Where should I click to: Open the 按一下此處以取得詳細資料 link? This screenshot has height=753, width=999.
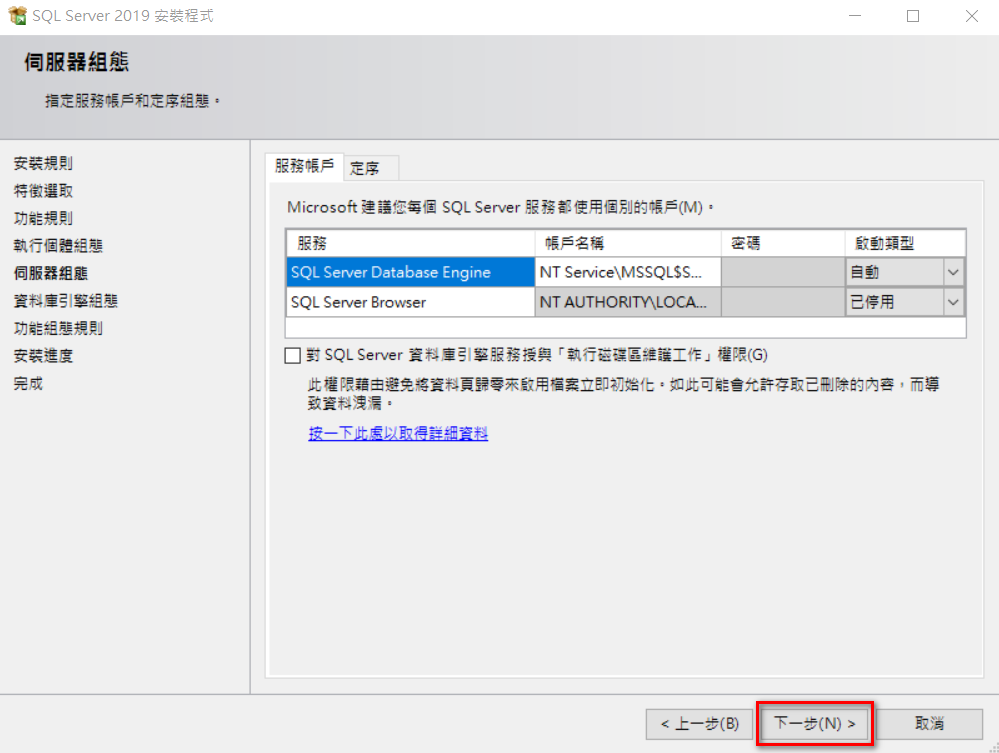coord(398,434)
